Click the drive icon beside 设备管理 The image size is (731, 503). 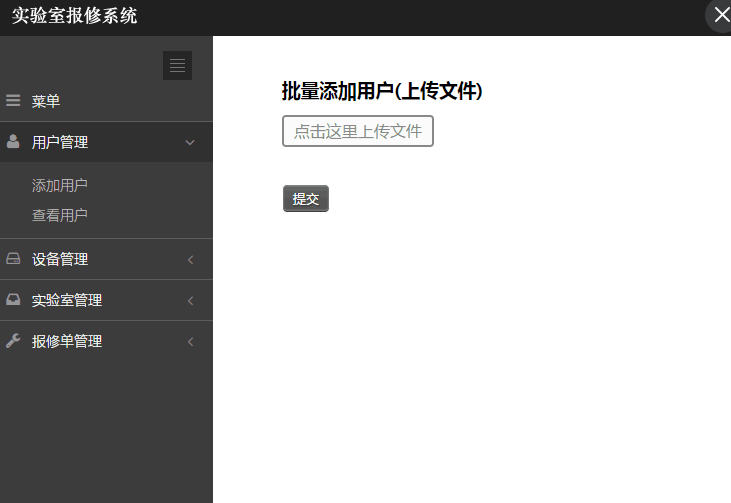click(13, 259)
